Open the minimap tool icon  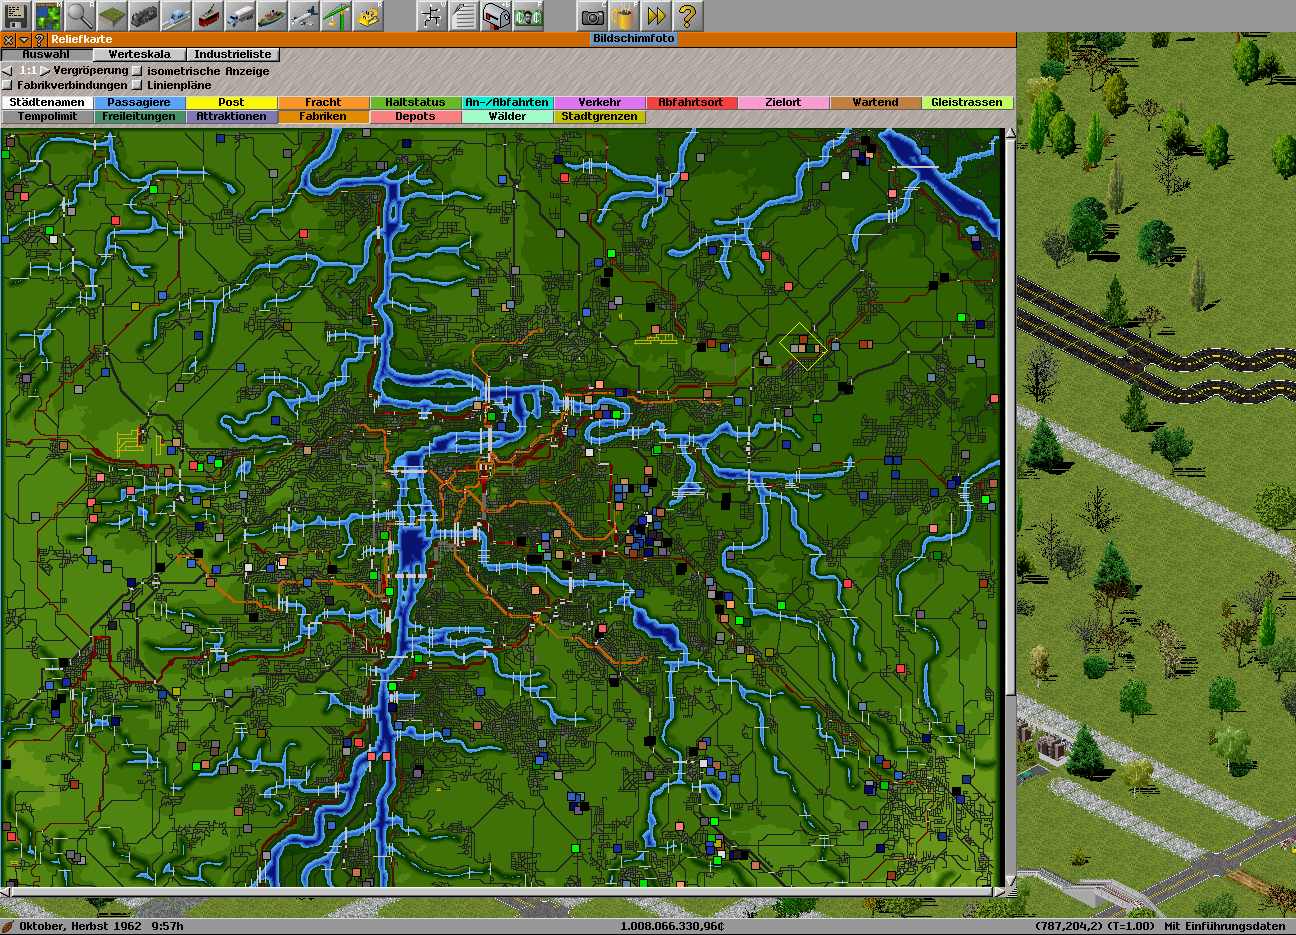(48, 16)
